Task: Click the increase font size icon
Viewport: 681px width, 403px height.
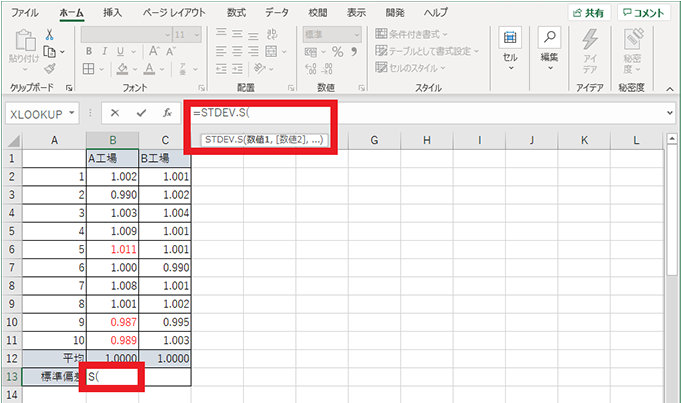Action: click(x=154, y=51)
